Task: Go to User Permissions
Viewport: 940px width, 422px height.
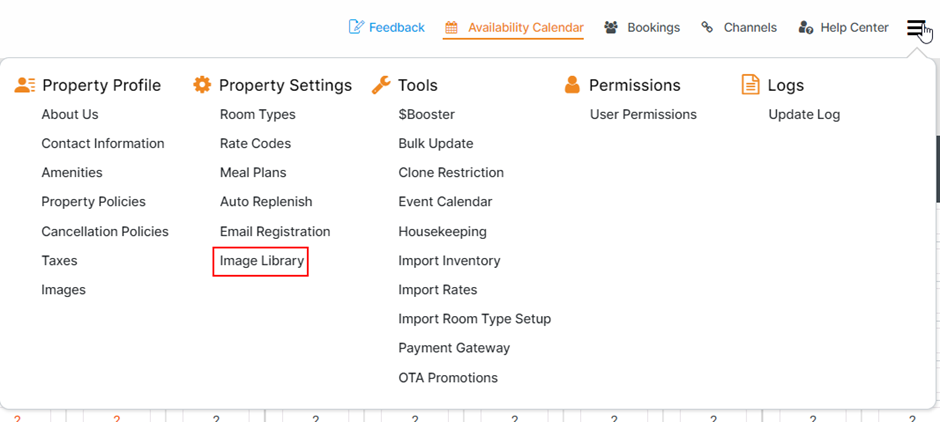Action: [643, 114]
